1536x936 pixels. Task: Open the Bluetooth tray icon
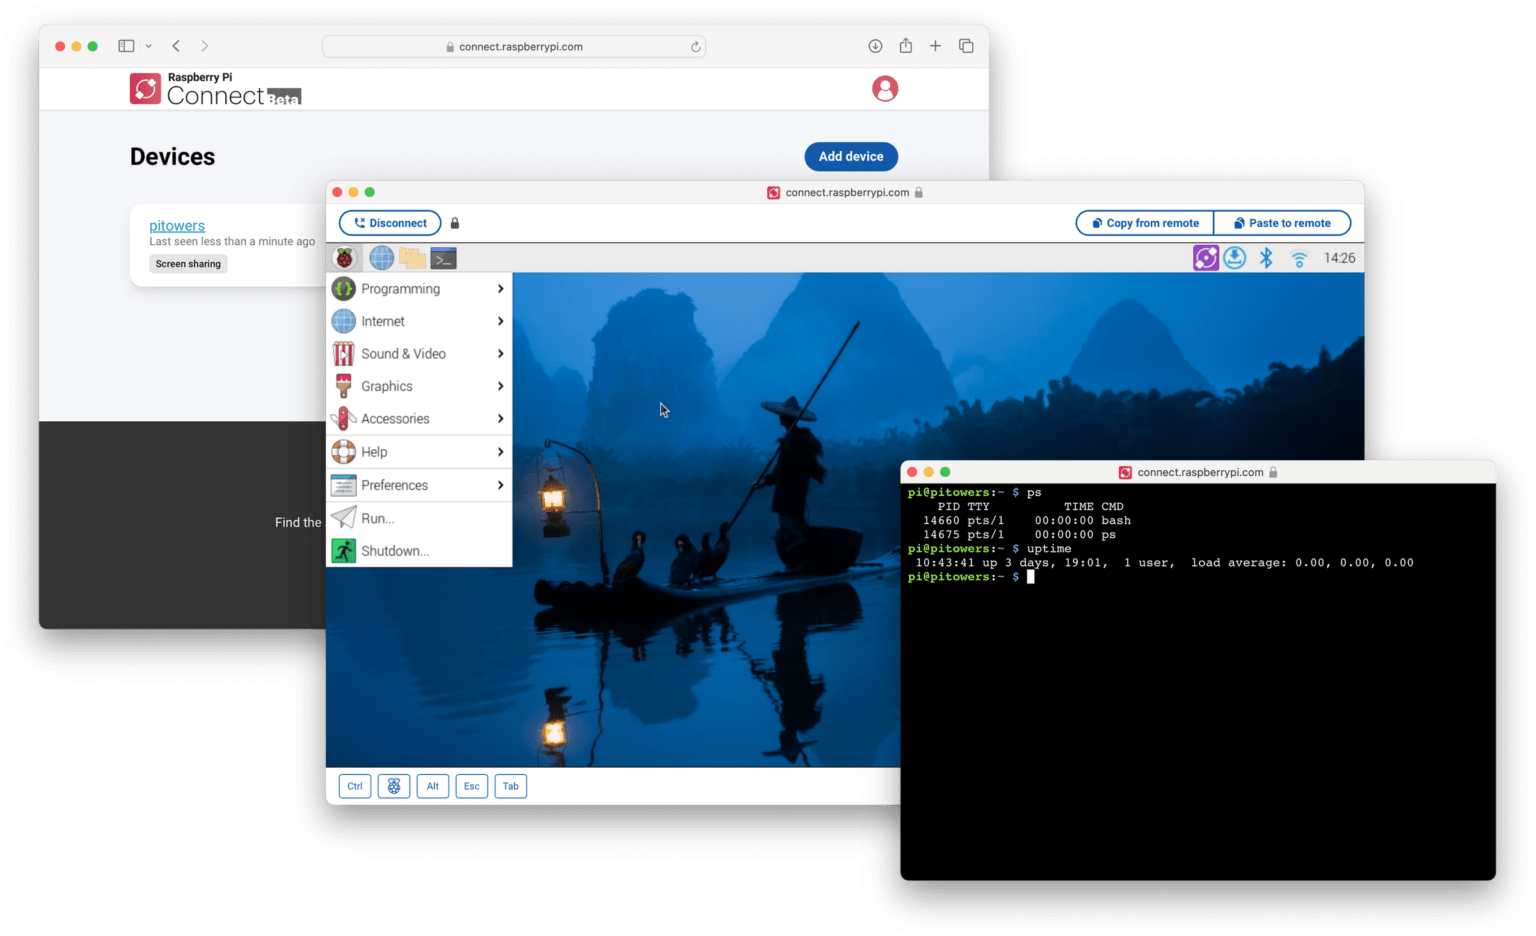point(1266,258)
